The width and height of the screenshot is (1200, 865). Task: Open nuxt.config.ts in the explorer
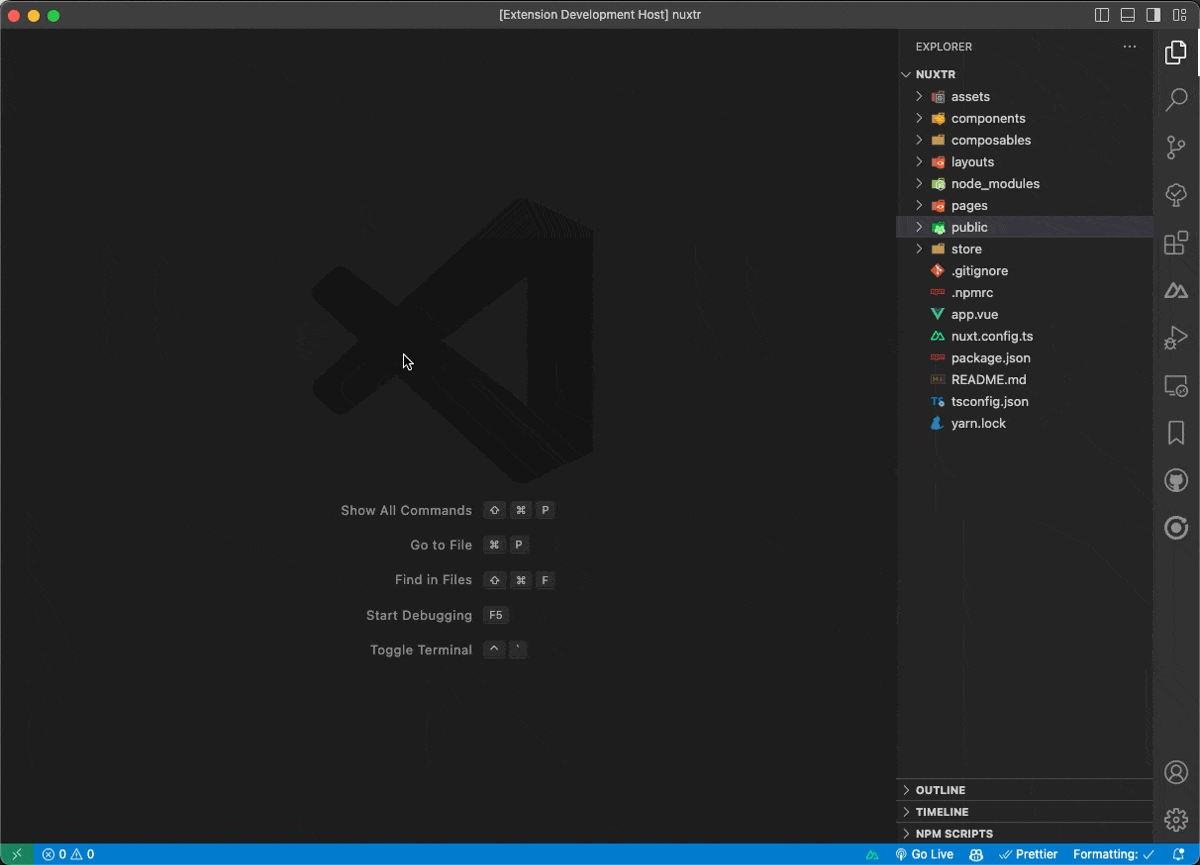pos(1025,336)
